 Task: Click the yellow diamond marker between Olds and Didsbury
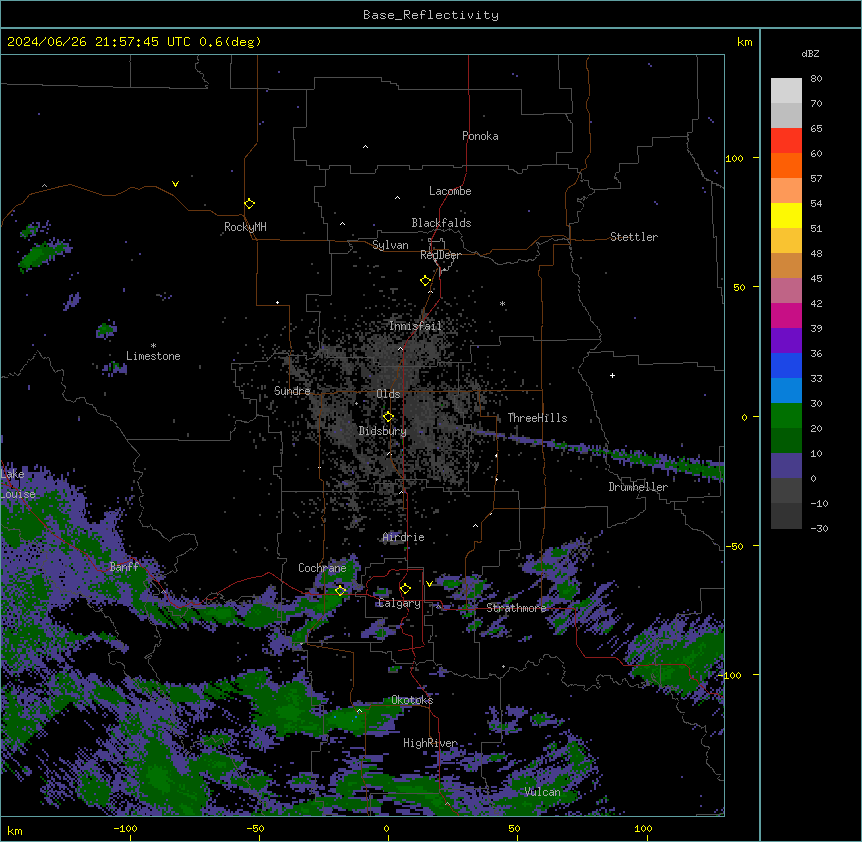coord(388,417)
